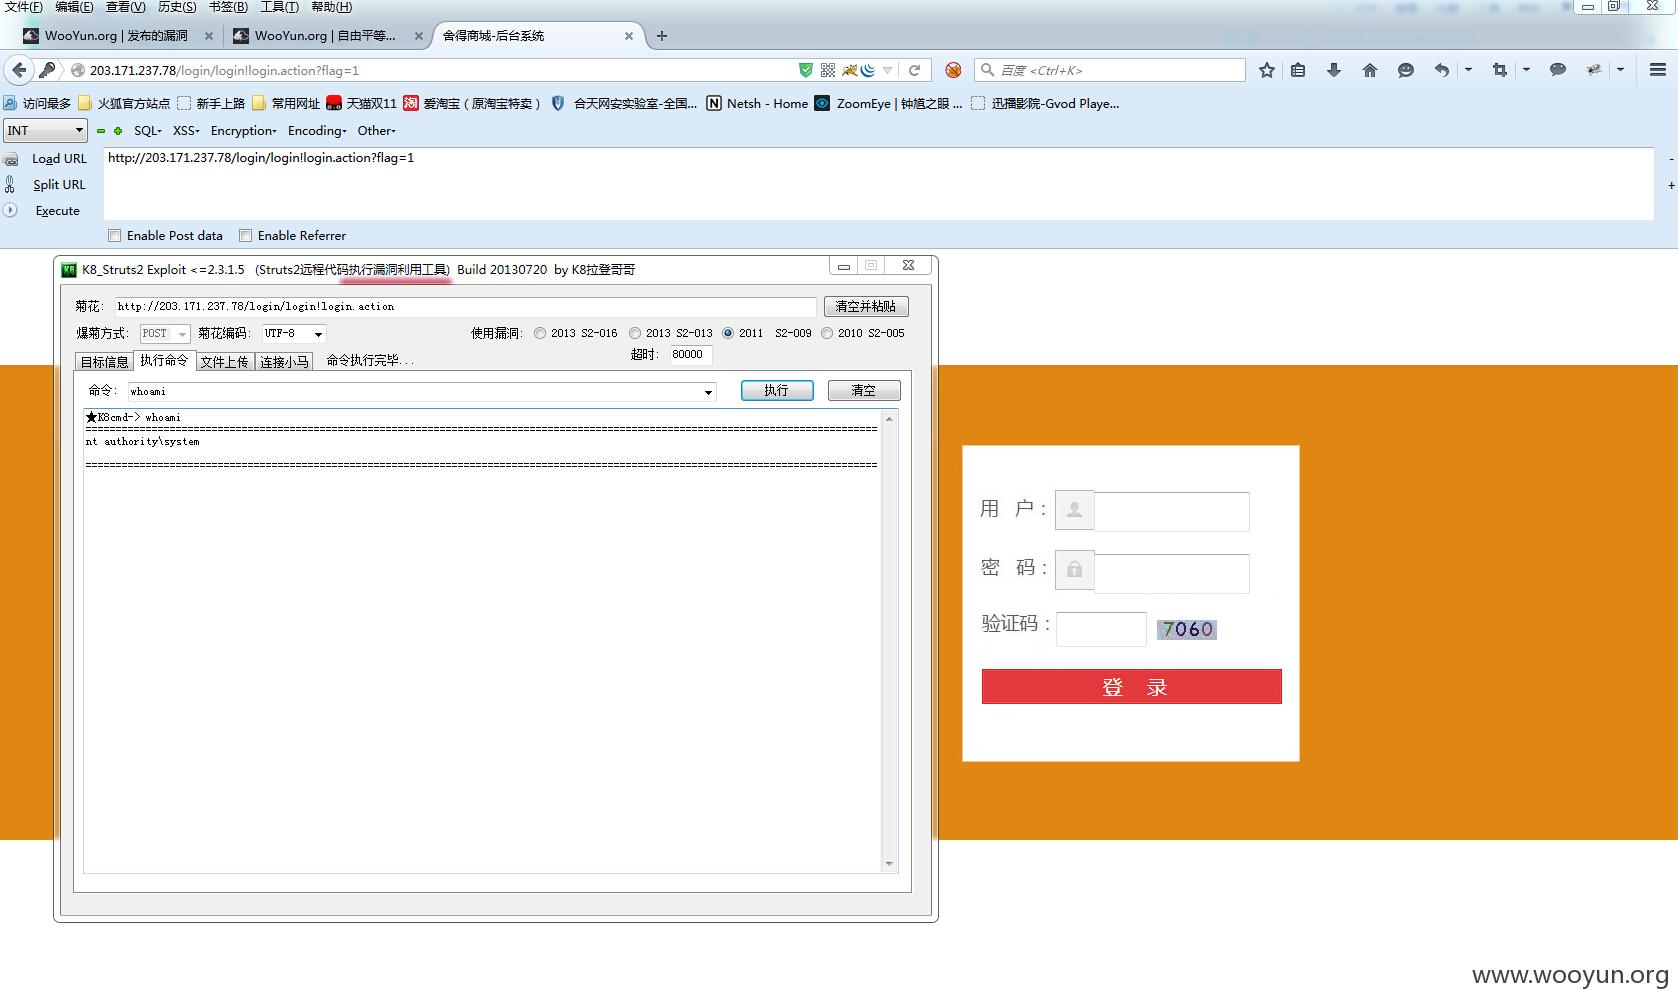Click the smiley chat face icon
This screenshot has height=1004, width=1678.
click(1406, 70)
